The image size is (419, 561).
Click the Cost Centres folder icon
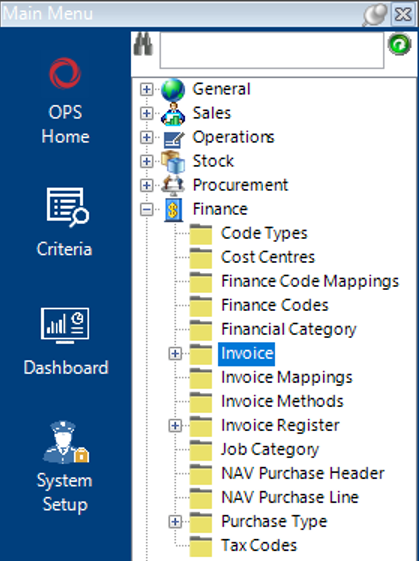point(201,258)
